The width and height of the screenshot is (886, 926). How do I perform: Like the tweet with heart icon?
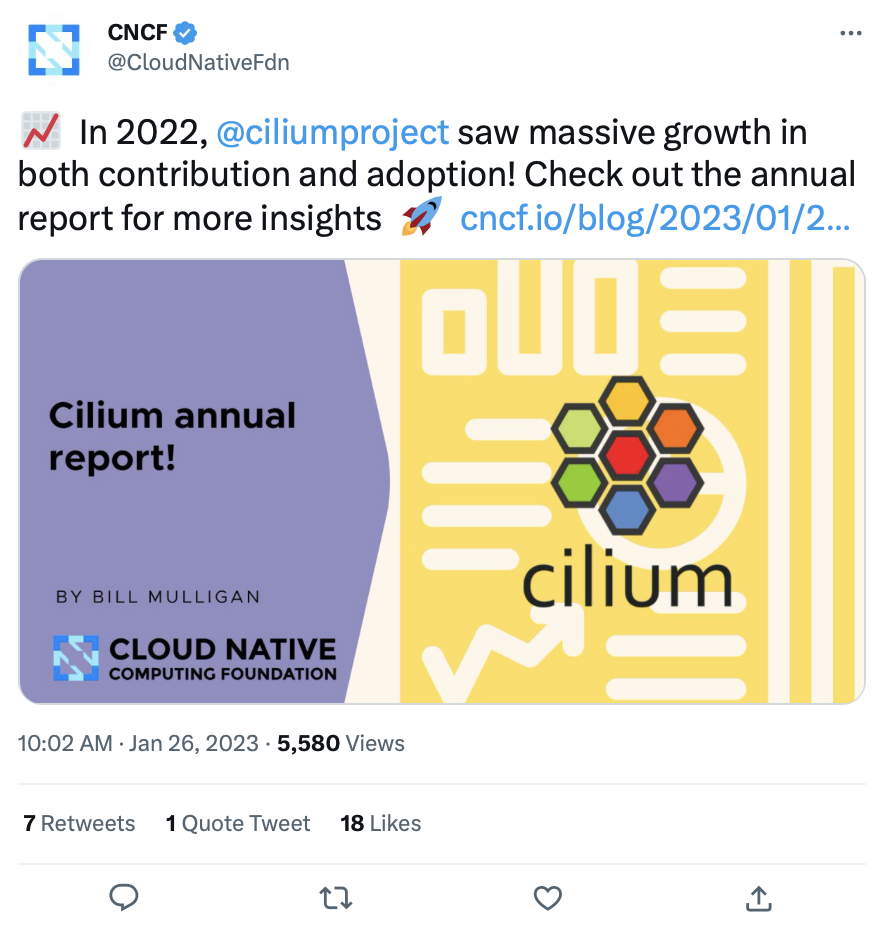pos(548,898)
